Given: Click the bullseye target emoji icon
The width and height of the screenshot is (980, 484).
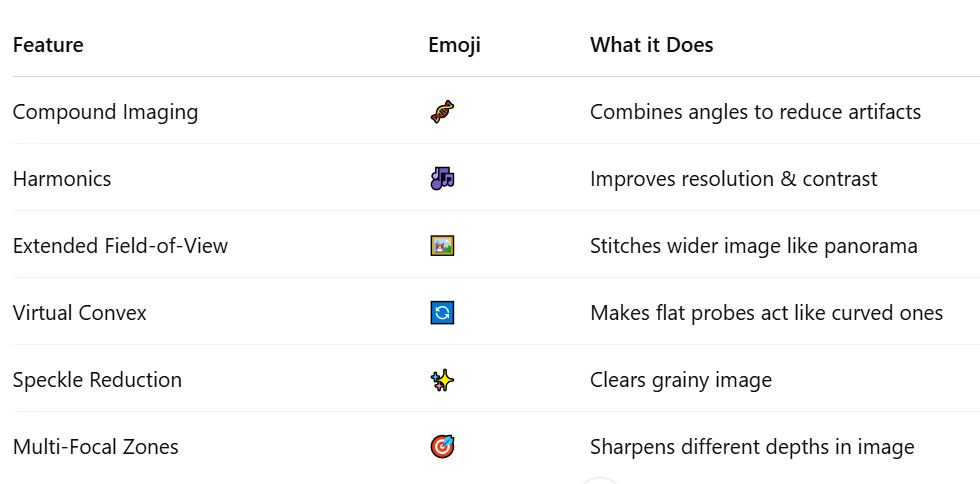Looking at the screenshot, I should coord(442,446).
